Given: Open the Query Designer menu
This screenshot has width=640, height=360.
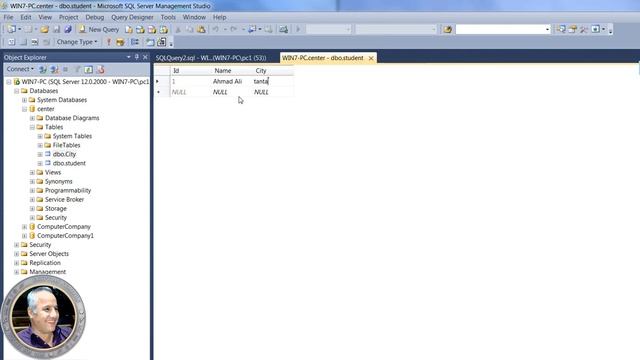Looking at the screenshot, I should click(132, 17).
